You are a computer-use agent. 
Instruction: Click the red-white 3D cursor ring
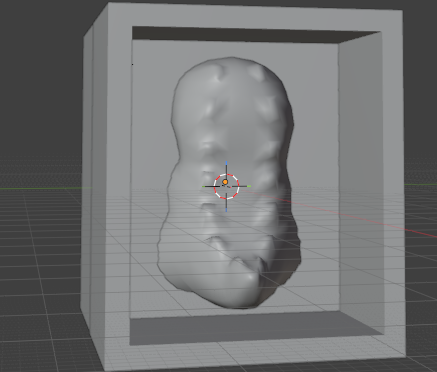coord(227,186)
